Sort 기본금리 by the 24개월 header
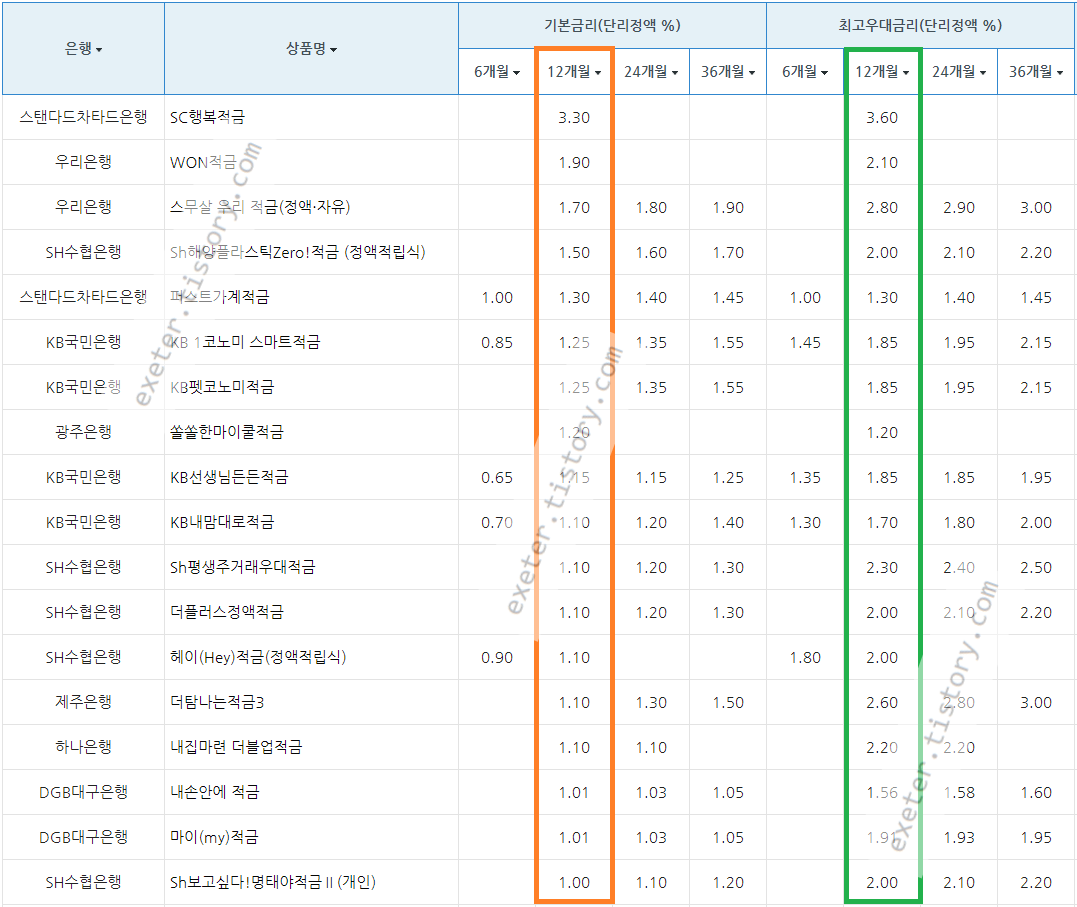 [650, 71]
